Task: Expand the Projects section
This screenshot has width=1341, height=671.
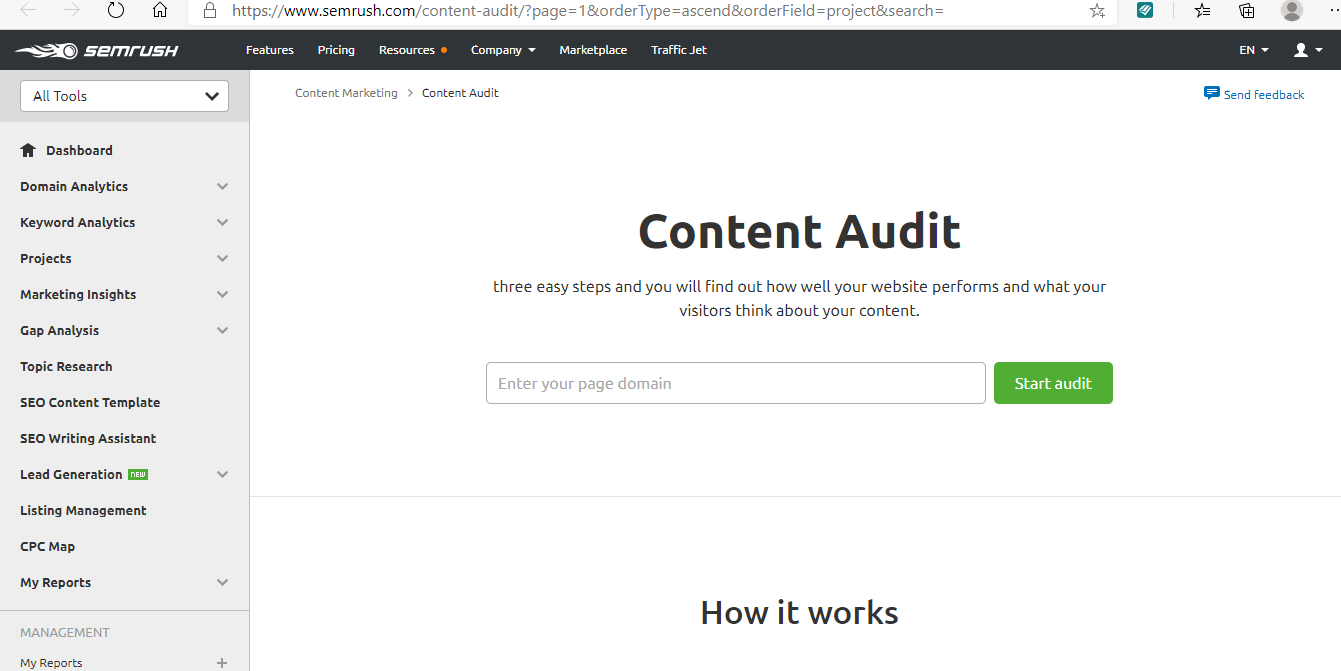Action: (222, 259)
